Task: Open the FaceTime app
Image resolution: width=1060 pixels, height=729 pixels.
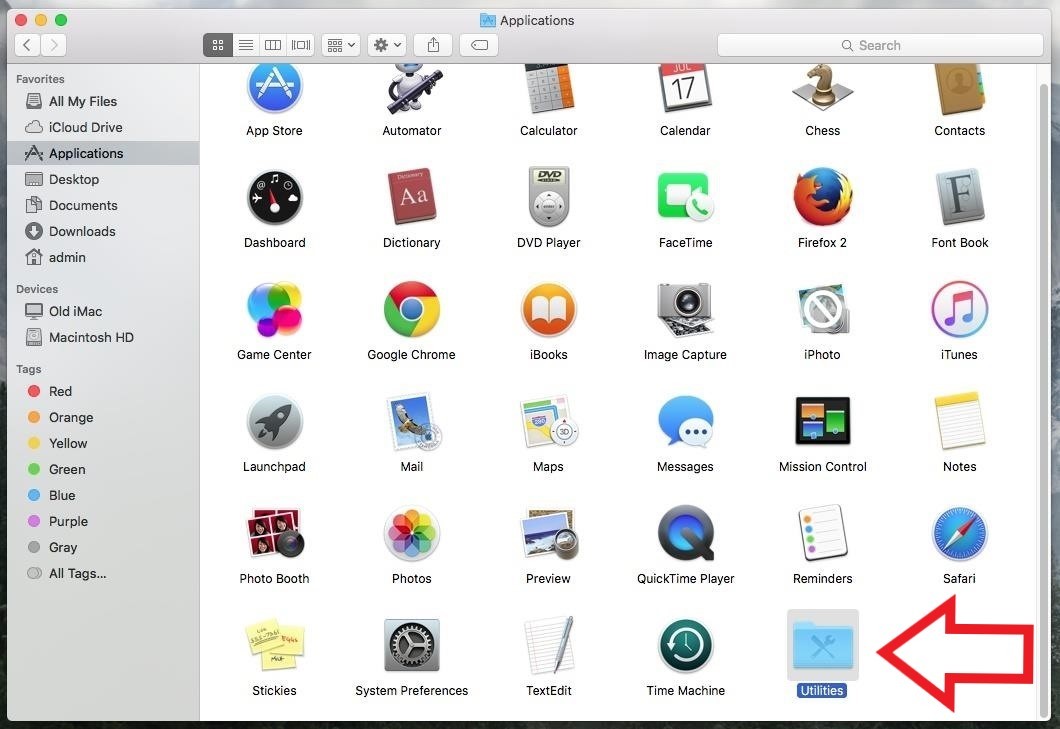Action: click(x=685, y=196)
